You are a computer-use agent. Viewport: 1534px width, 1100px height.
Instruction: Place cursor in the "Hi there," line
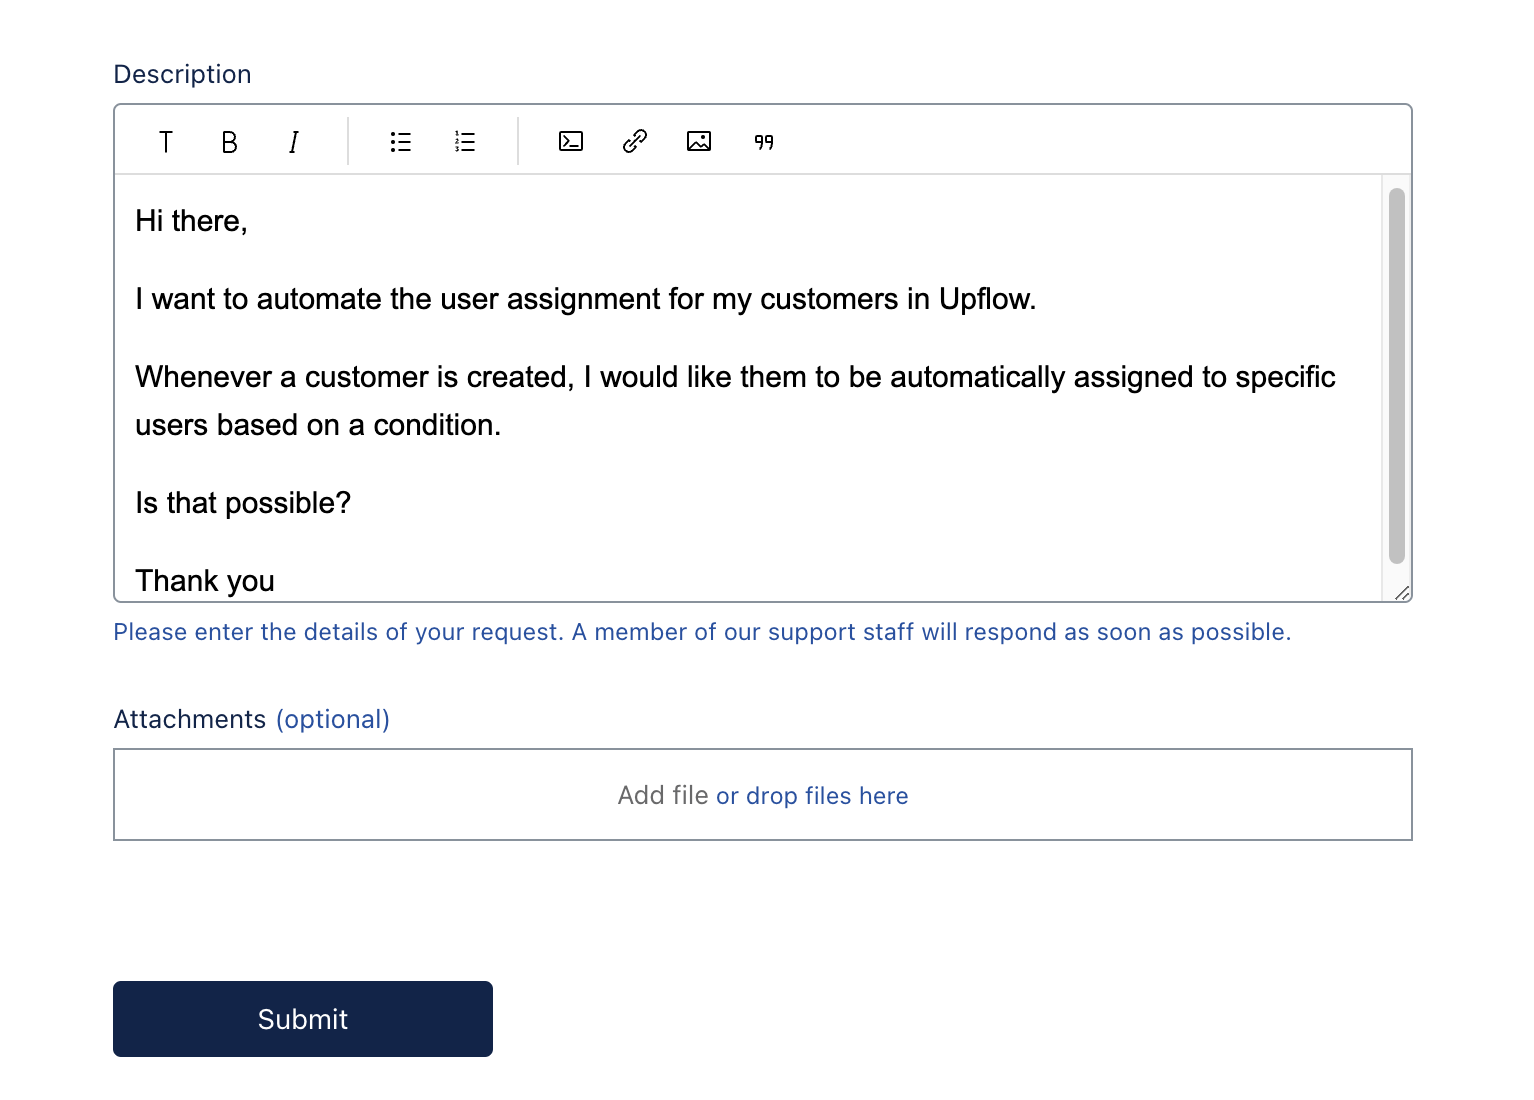tap(191, 221)
